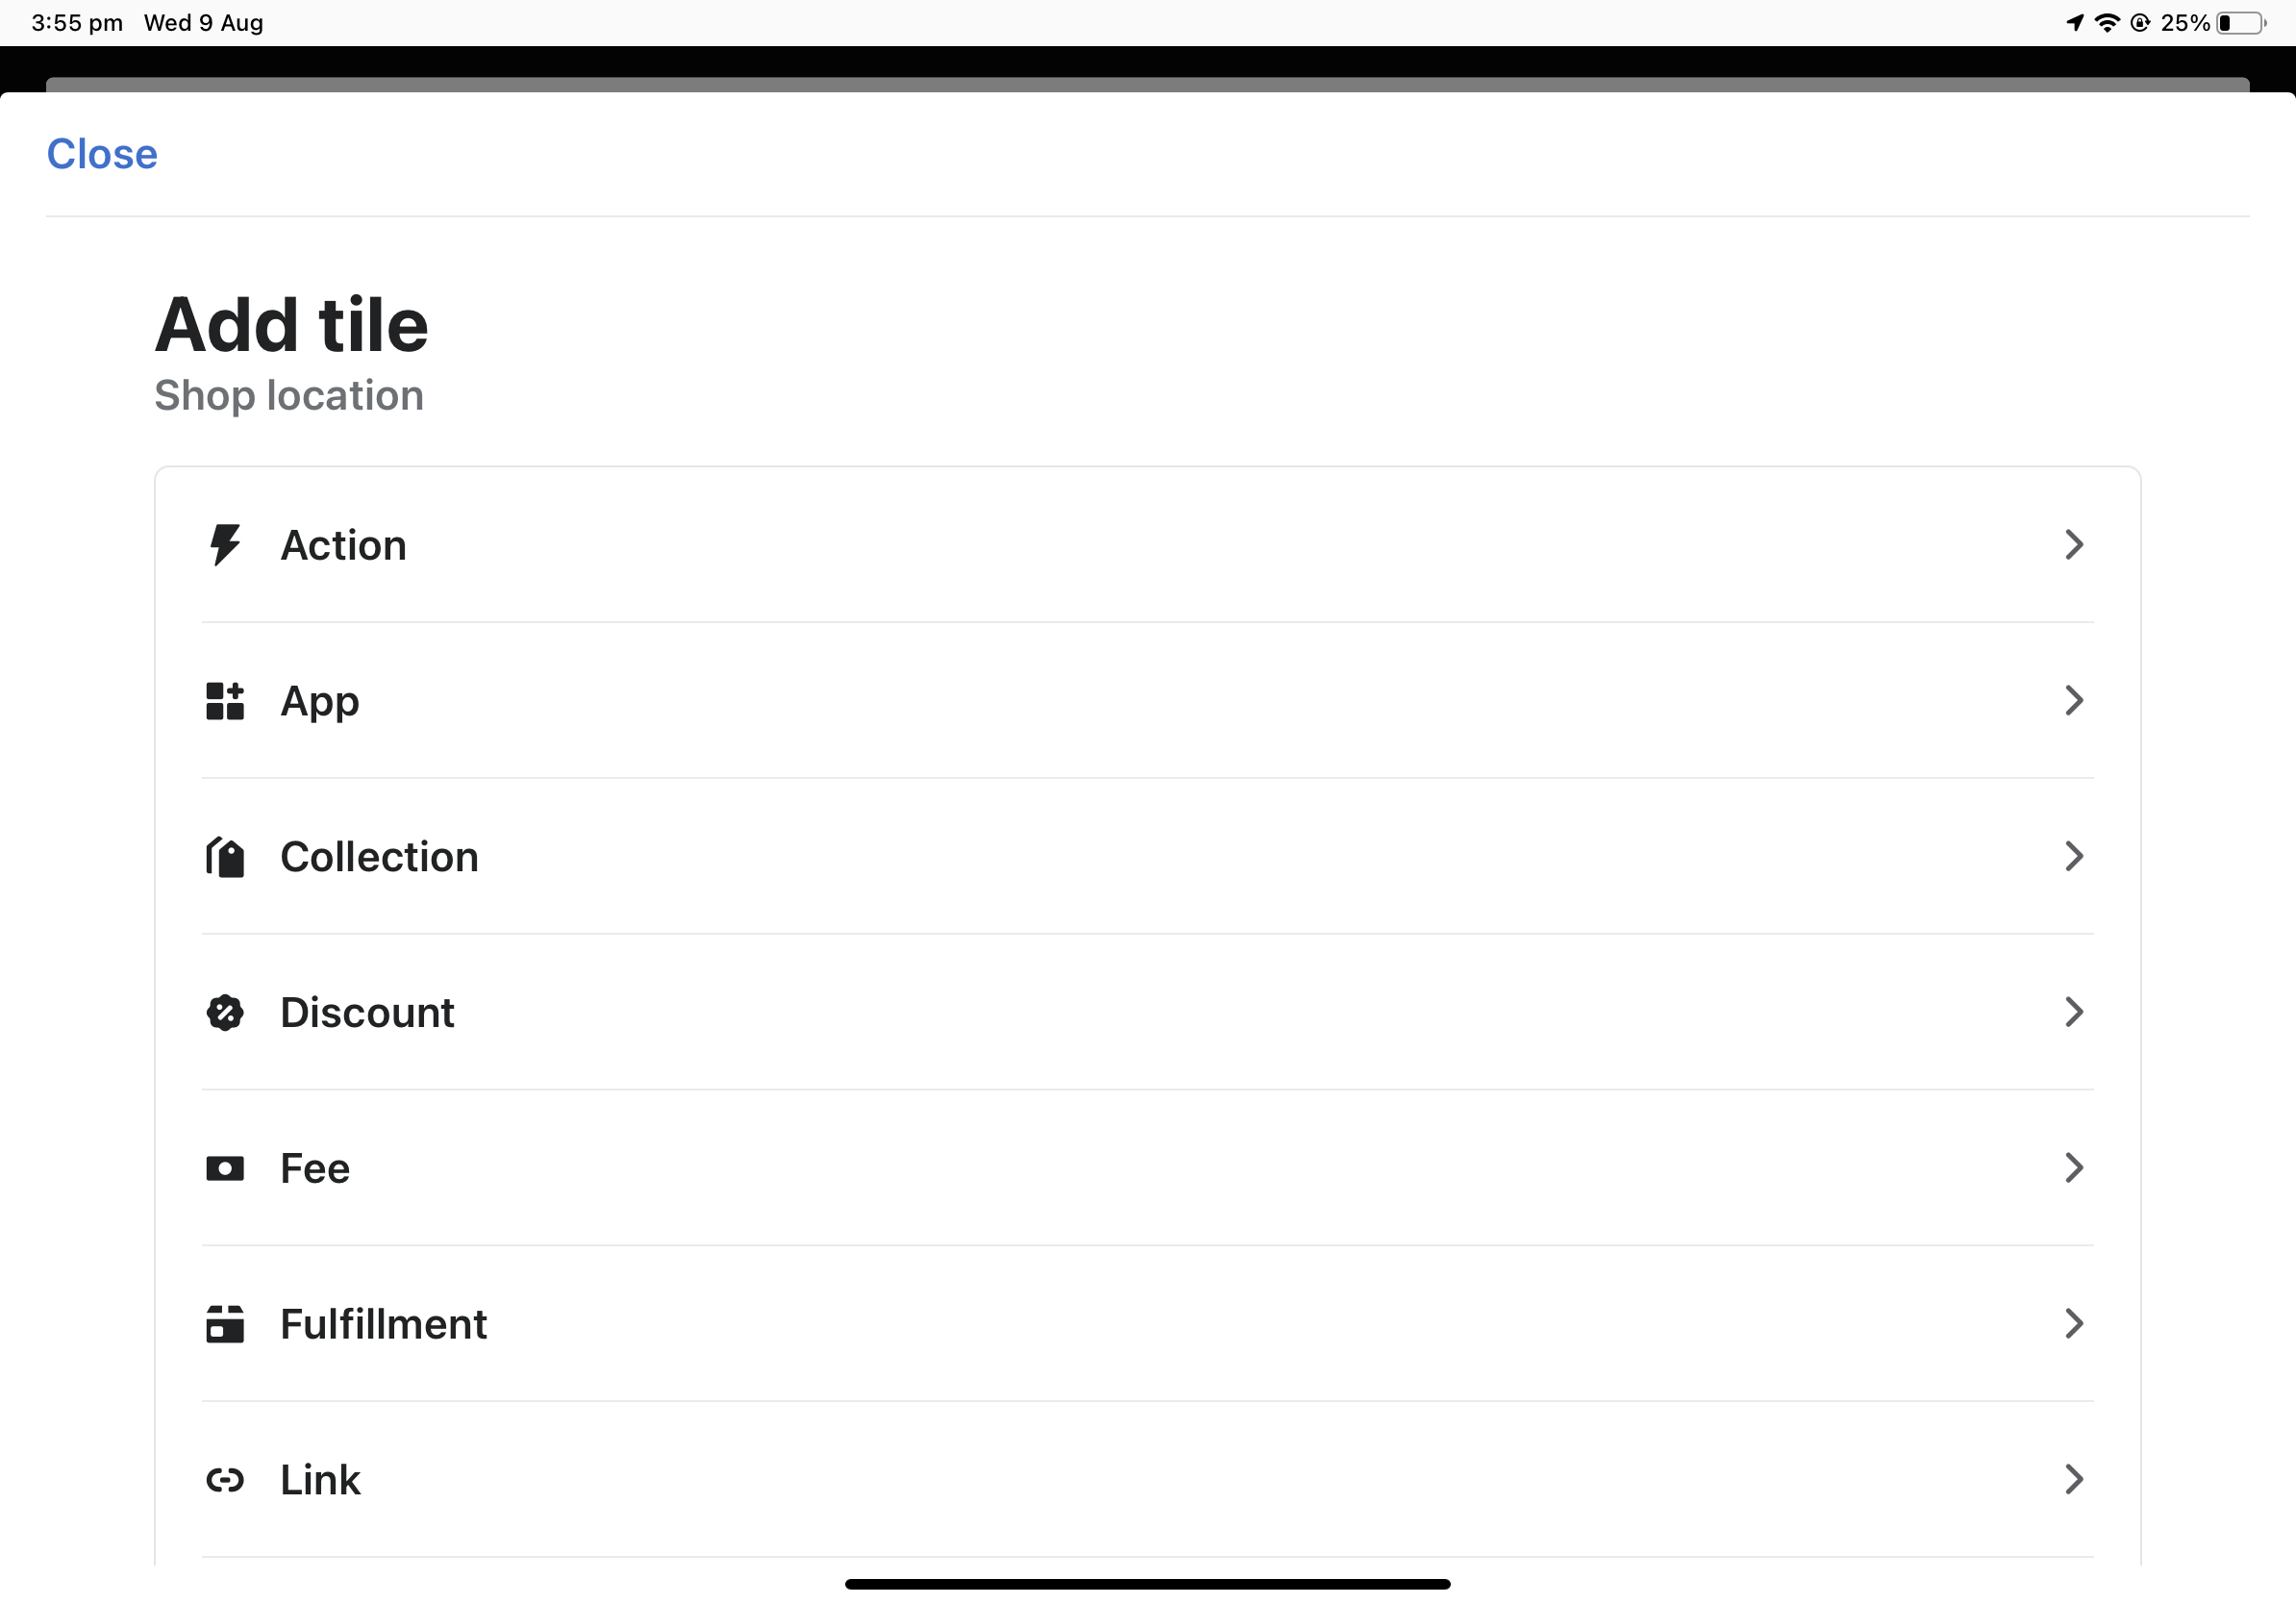Expand the Action row chevron

(2073, 545)
